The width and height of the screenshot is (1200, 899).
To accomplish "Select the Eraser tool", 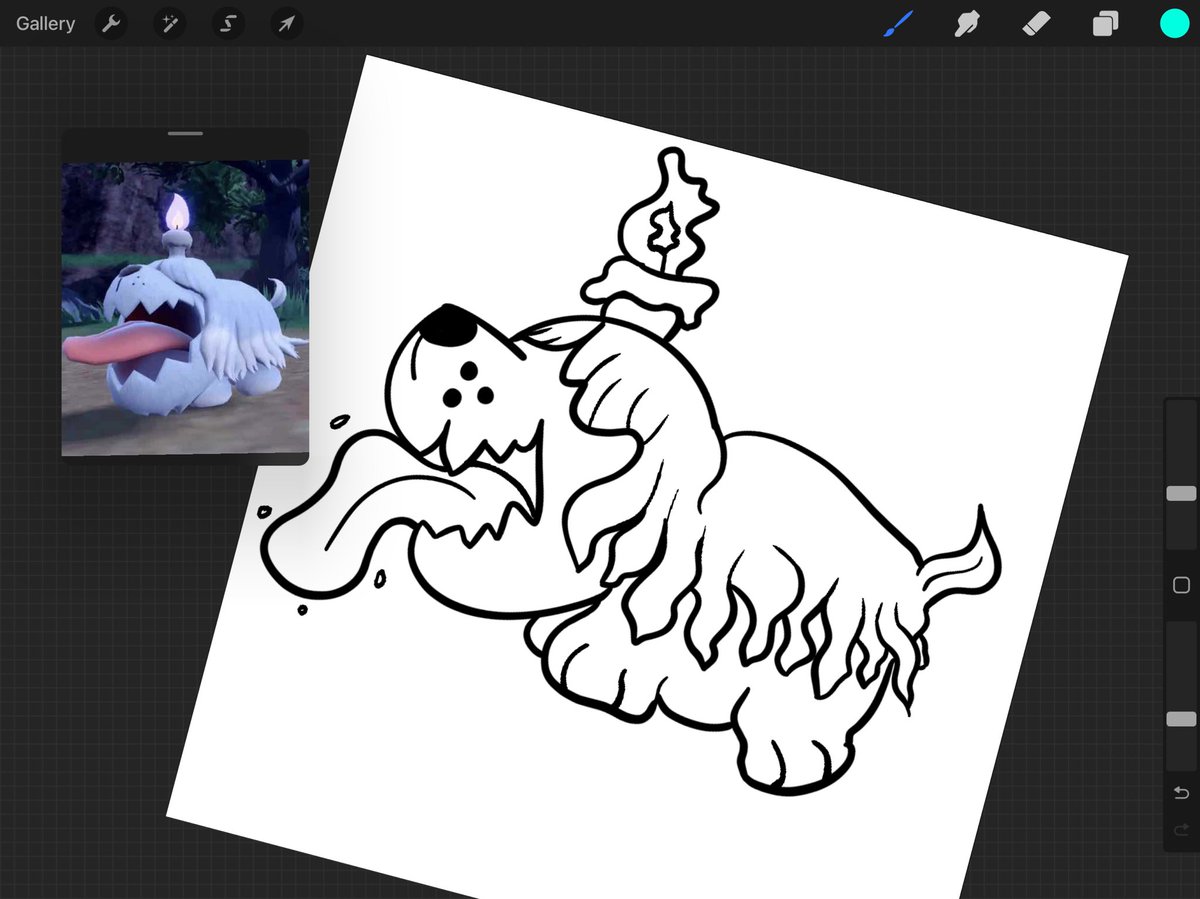I will [1037, 24].
